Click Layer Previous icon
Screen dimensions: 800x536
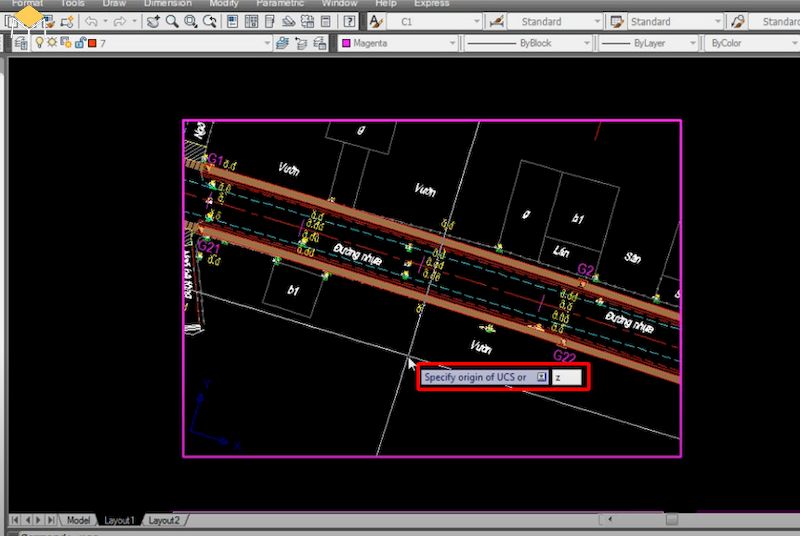[x=301, y=43]
